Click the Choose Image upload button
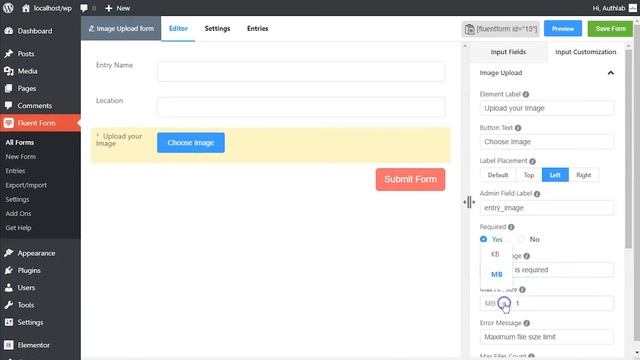 coord(191,143)
